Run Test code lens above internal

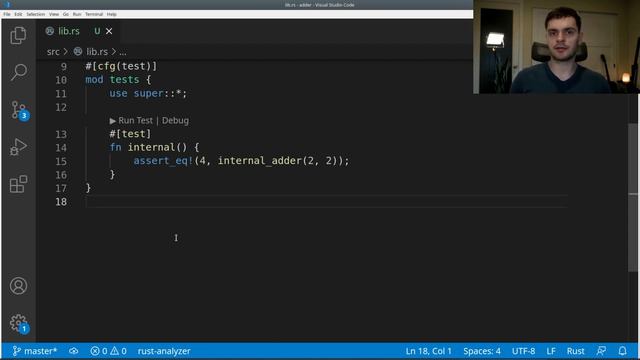point(131,120)
